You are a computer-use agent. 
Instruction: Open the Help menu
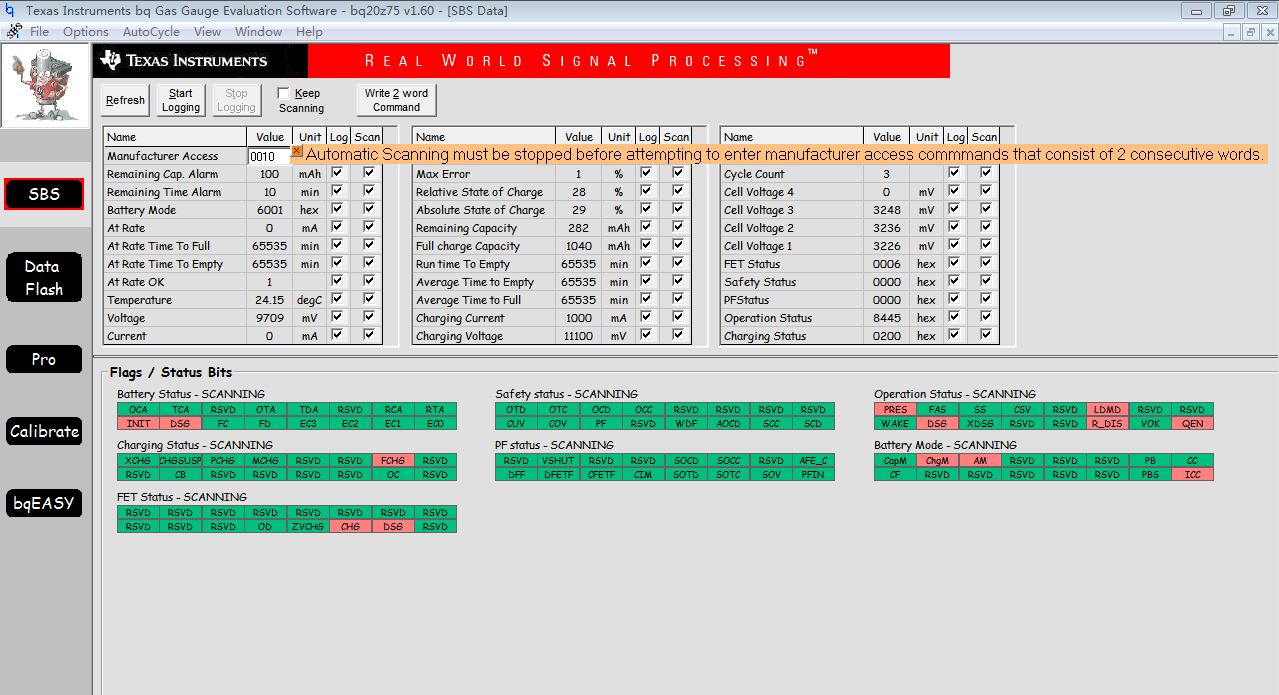pyautogui.click(x=309, y=31)
